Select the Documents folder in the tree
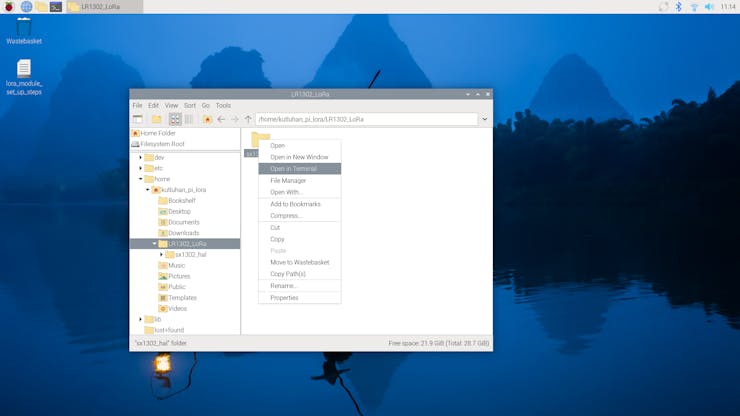Image resolution: width=740 pixels, height=416 pixels. tap(179, 222)
